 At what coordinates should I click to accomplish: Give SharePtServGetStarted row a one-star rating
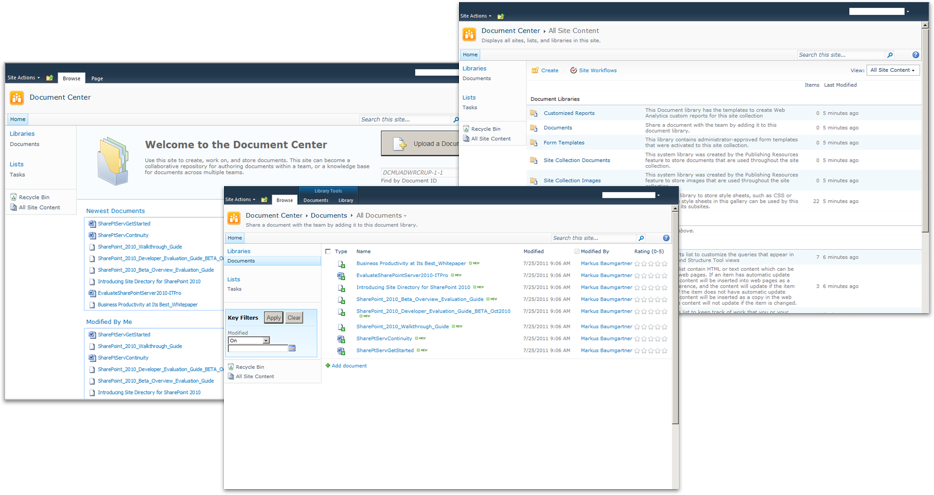637,351
